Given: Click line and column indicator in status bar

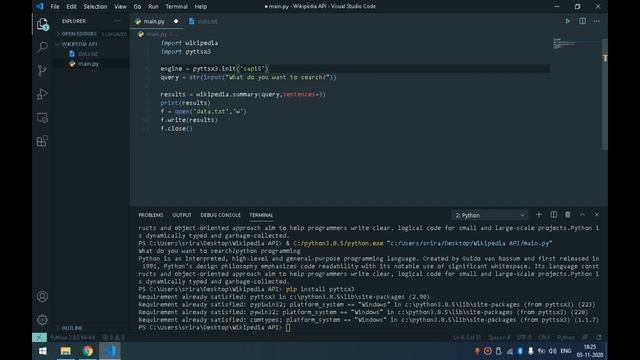Looking at the screenshot, I should point(467,338).
